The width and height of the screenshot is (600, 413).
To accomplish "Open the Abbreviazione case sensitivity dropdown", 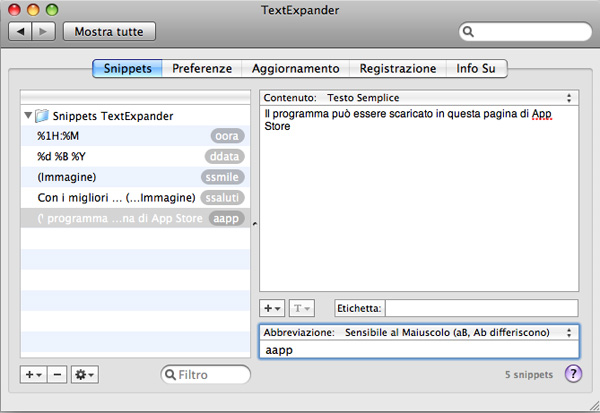I will point(419,333).
